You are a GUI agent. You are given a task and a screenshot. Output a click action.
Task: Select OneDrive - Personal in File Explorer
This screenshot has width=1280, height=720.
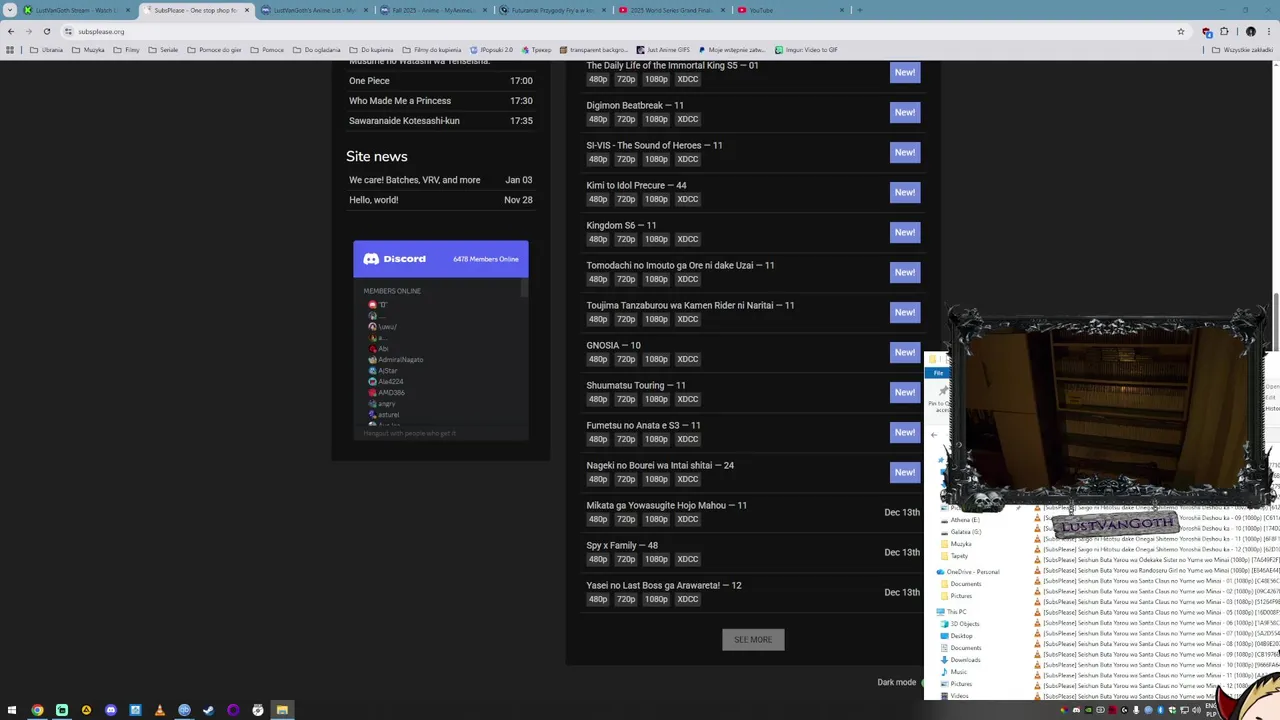(x=968, y=572)
